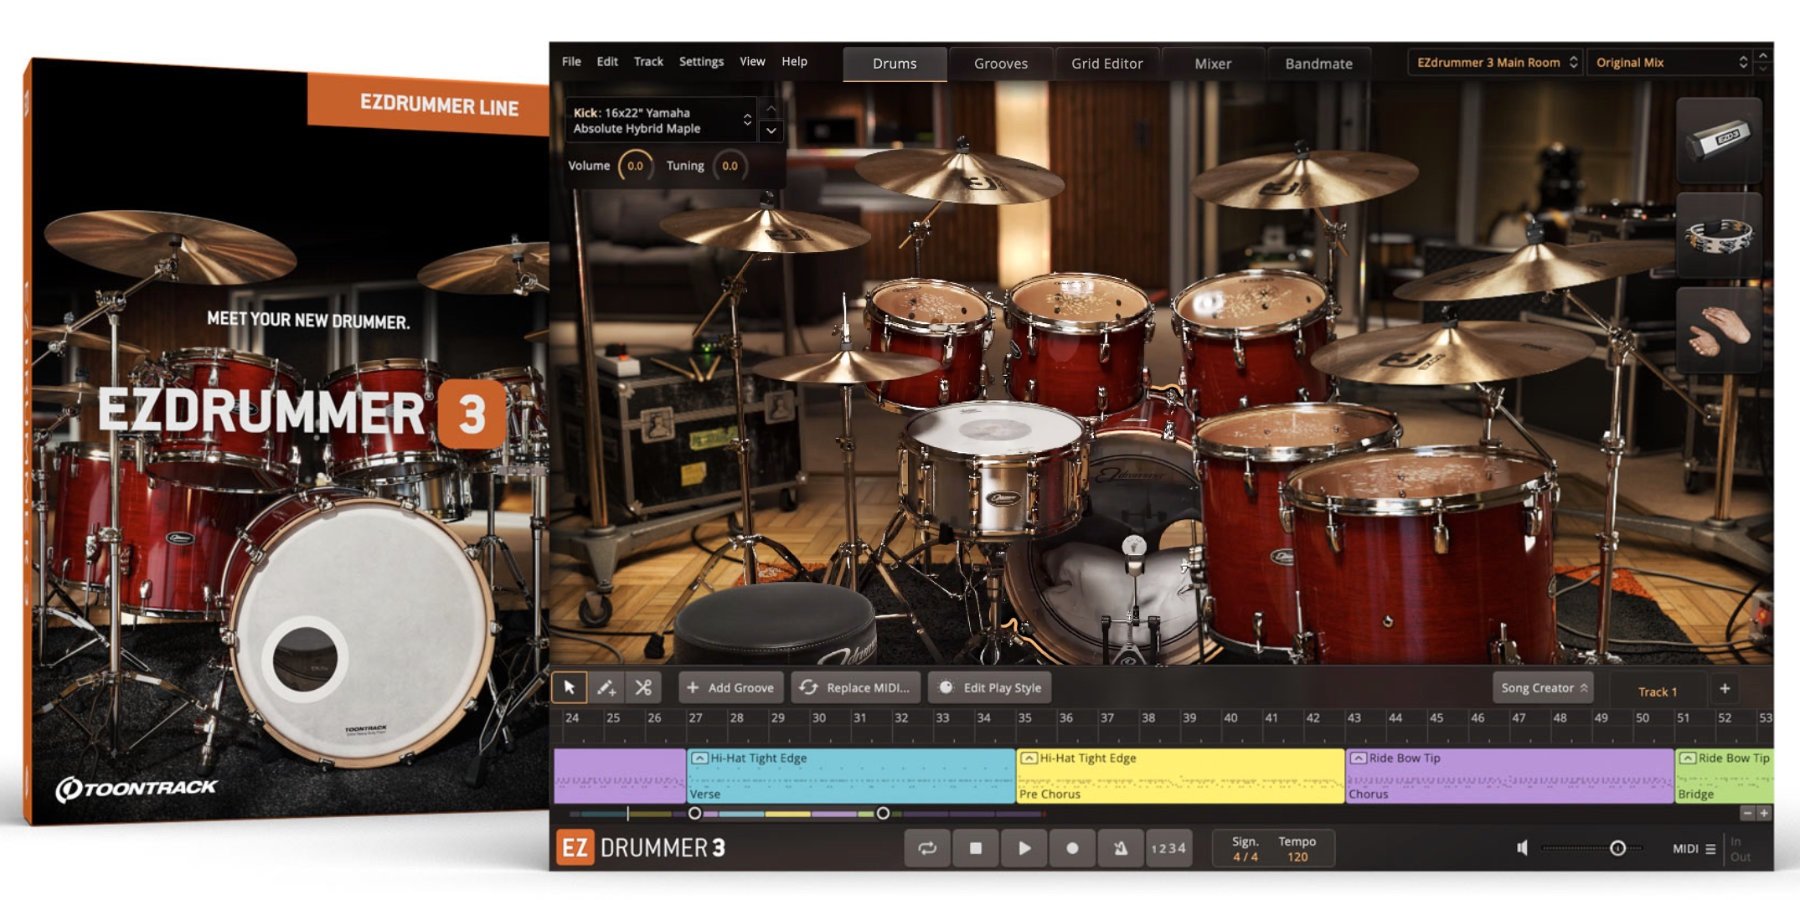Viewport: 1800px width, 900px height.
Task: Select the pencil draw tool
Action: [x=606, y=688]
